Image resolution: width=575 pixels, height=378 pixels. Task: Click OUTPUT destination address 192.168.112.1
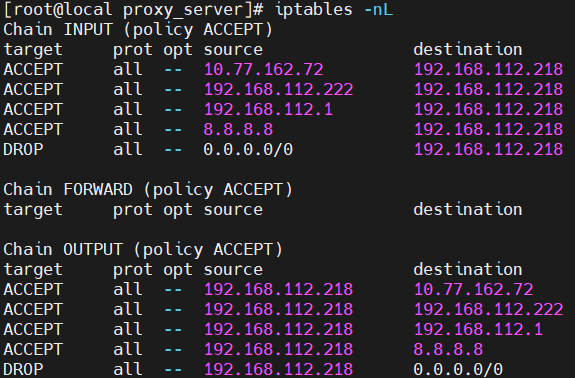coord(479,329)
